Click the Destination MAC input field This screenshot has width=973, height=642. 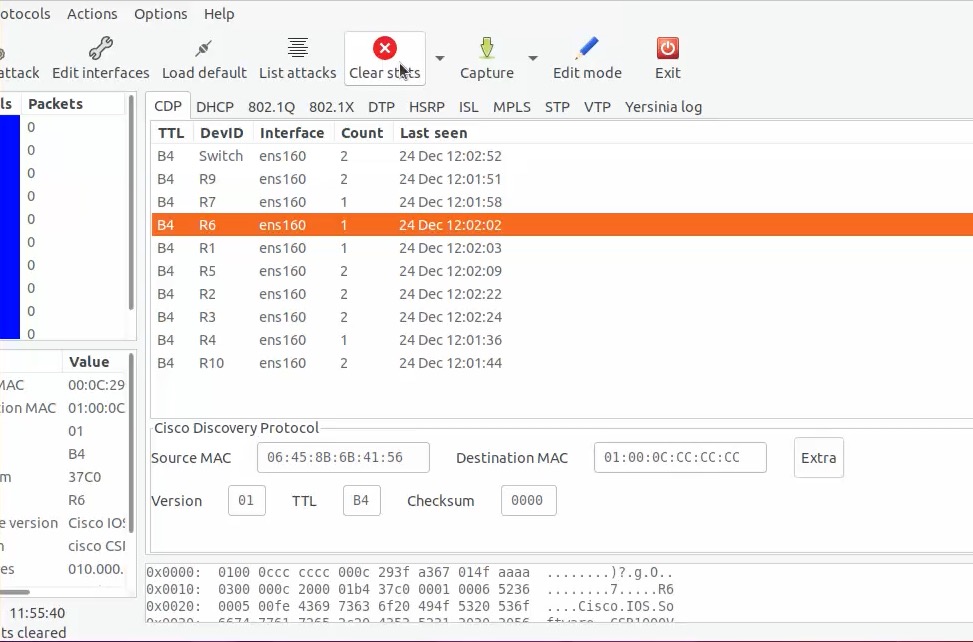click(x=680, y=458)
